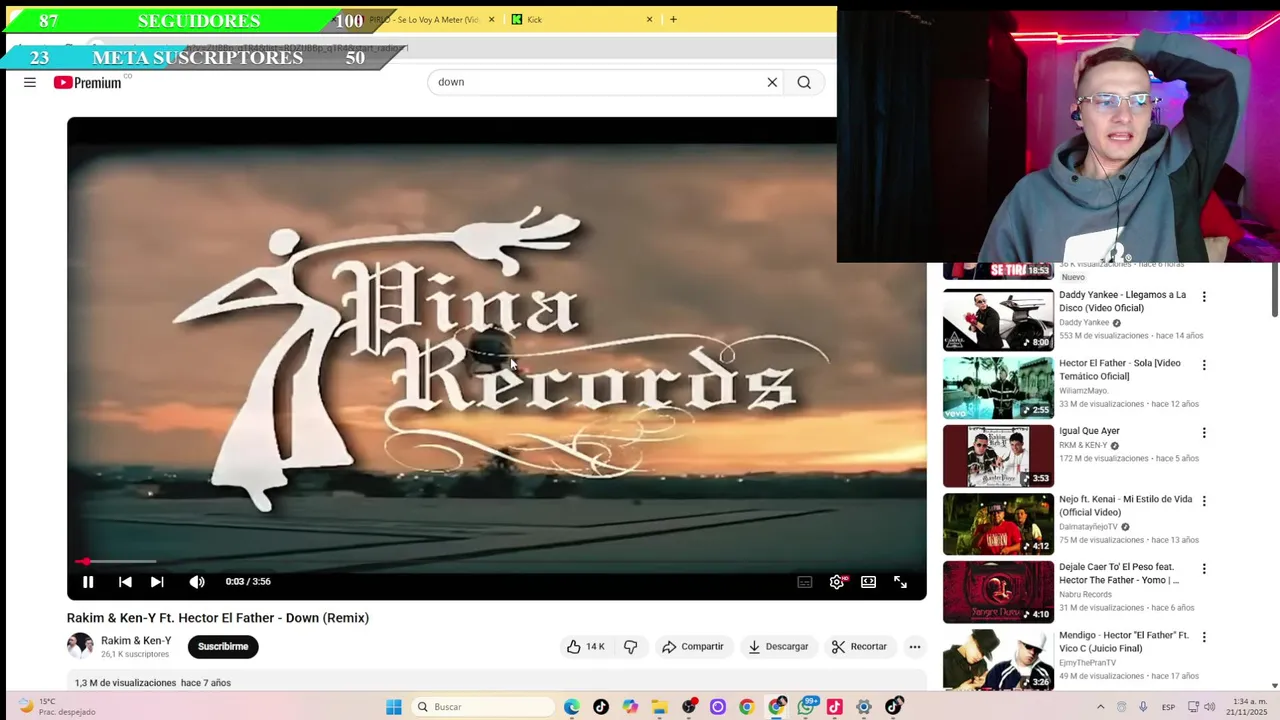Viewport: 1280px width, 720px height.
Task: Go to YouTube Premium home logo
Action: coord(88,82)
